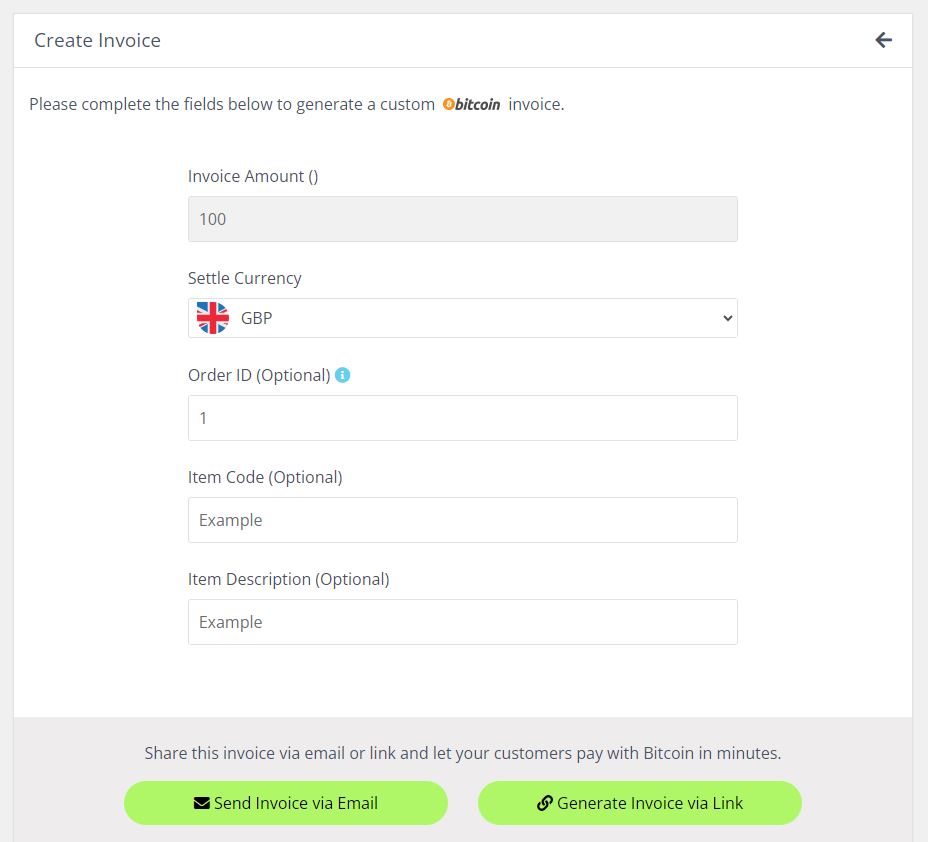Screen dimensions: 928x842
Task: Click the back arrow icon
Action: click(x=883, y=40)
